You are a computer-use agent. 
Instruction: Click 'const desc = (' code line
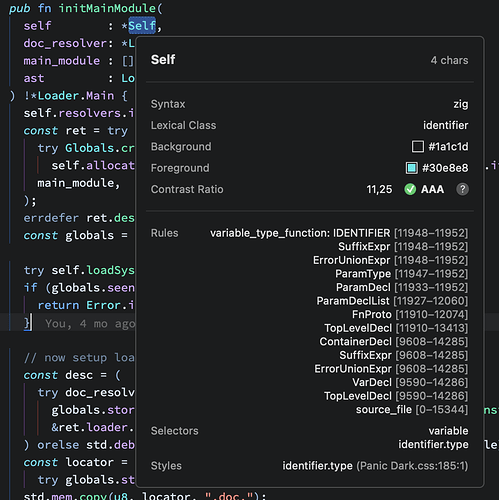pos(72,375)
